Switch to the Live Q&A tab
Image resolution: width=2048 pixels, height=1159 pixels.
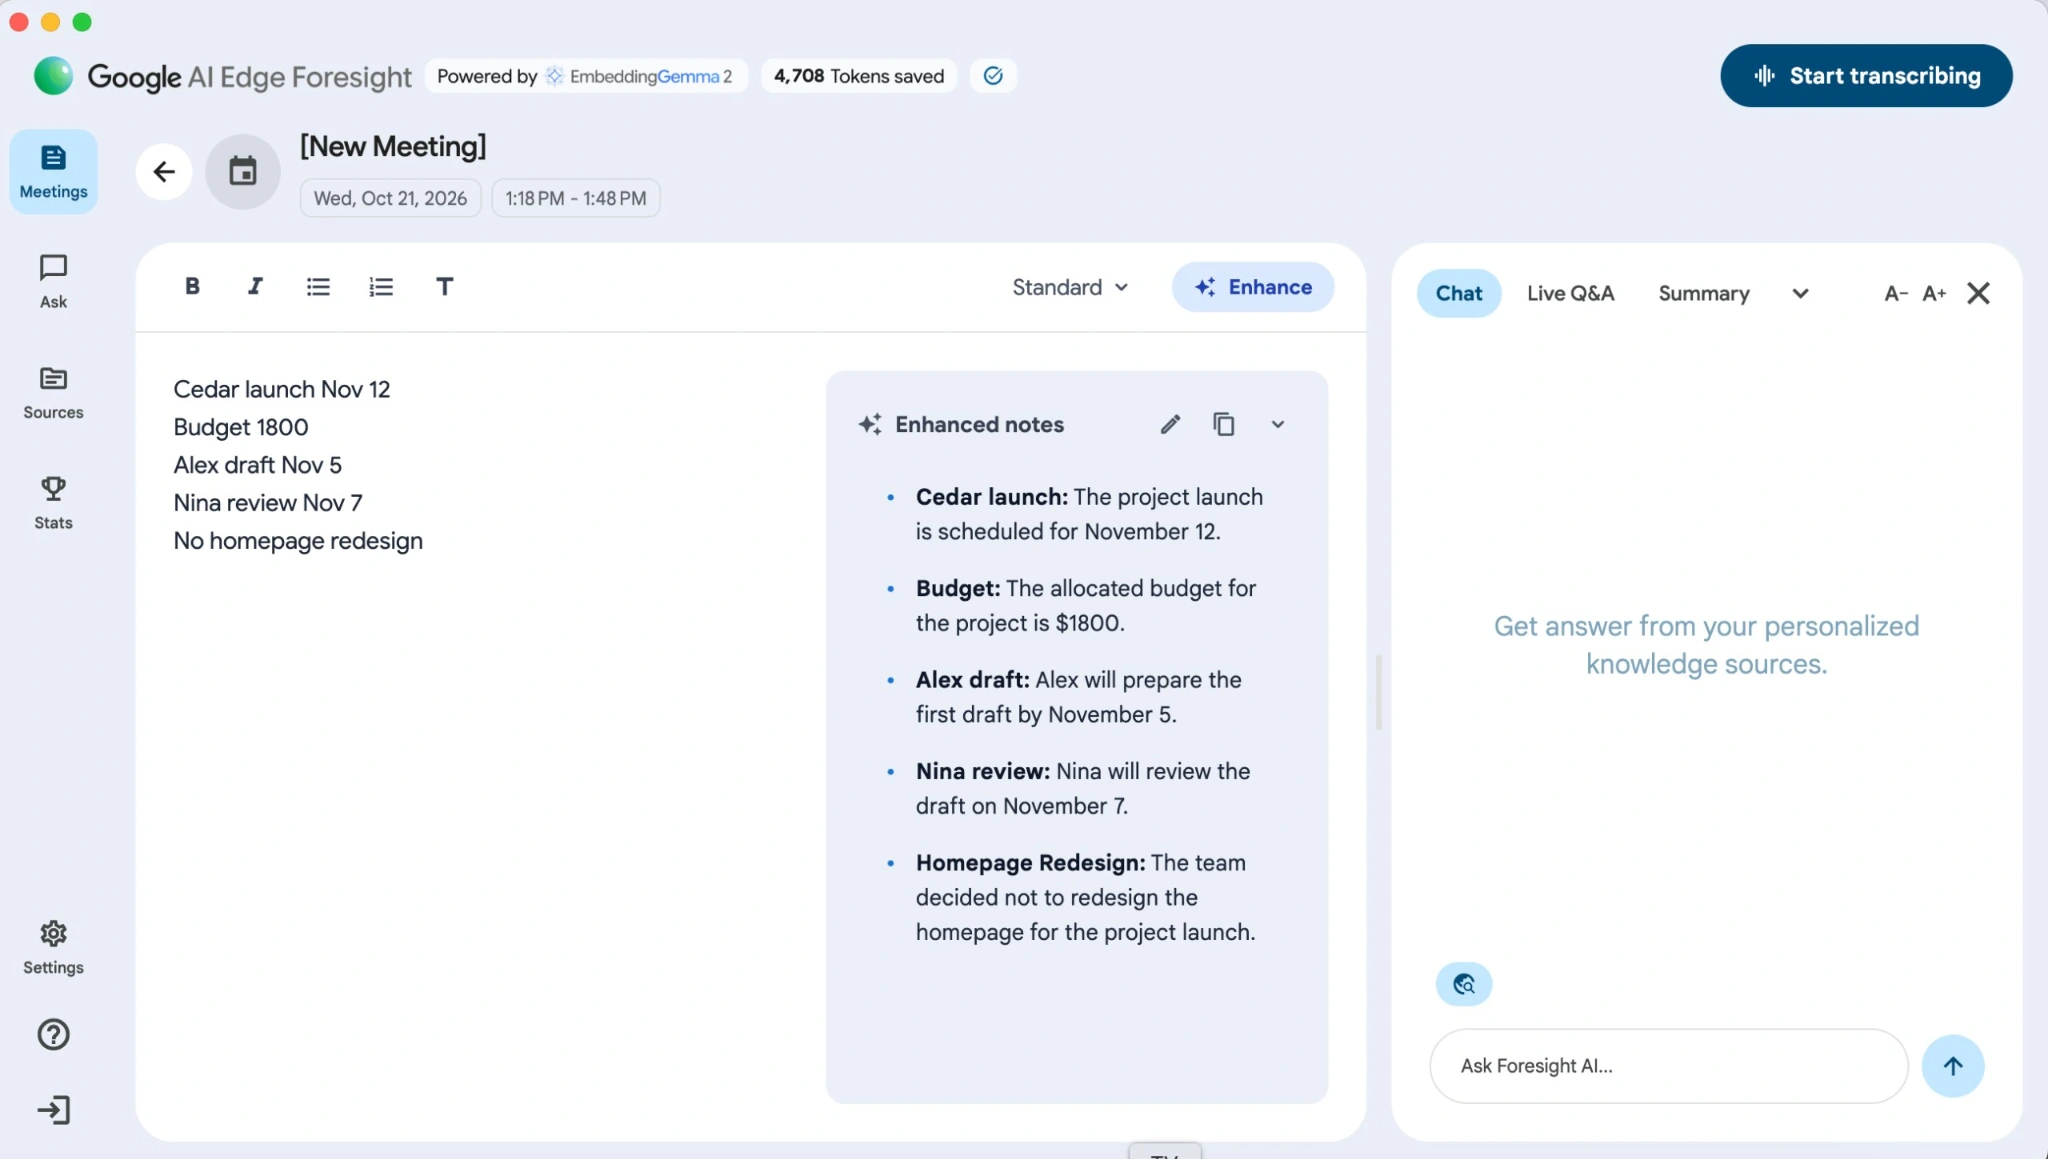coord(1570,293)
